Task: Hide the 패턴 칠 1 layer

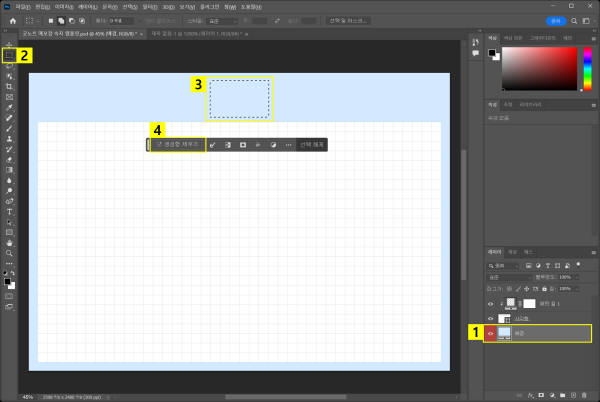Action: pos(491,304)
